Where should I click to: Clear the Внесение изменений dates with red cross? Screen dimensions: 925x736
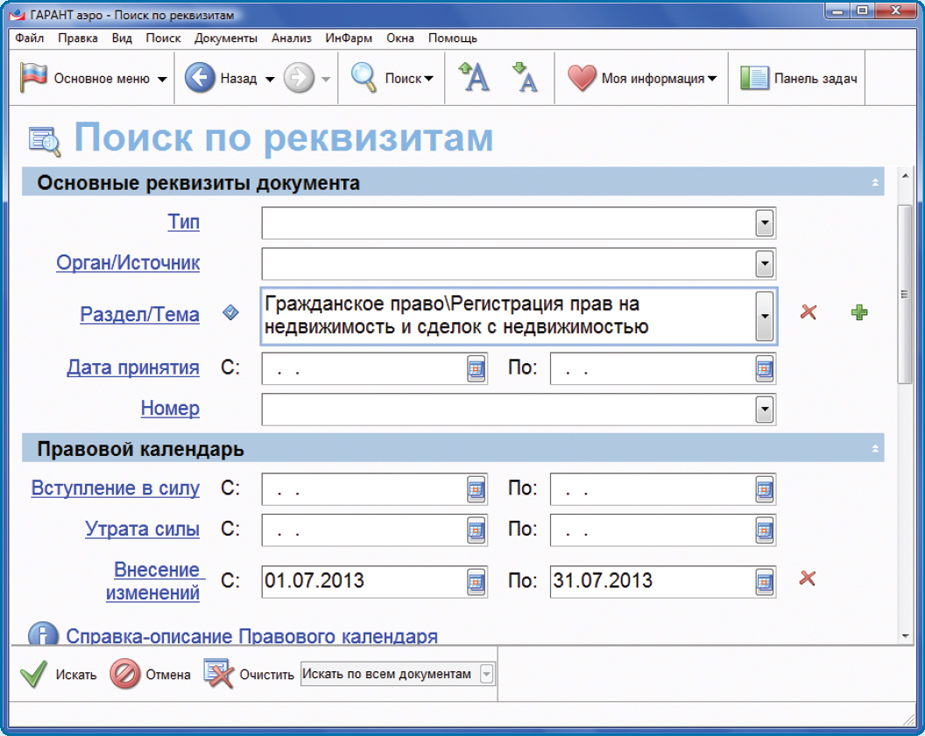click(808, 578)
